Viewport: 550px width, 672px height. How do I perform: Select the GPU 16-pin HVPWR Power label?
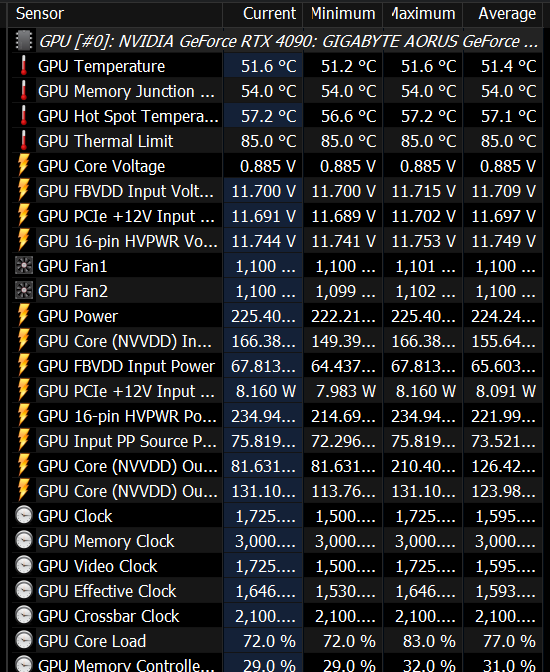(x=128, y=416)
